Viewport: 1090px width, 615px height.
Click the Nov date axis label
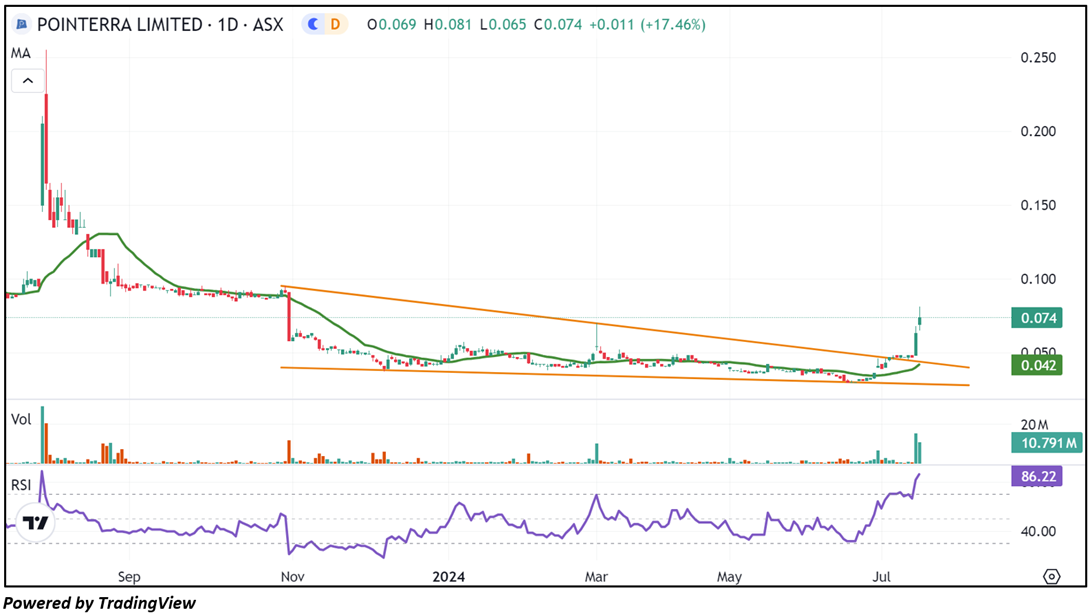(293, 577)
